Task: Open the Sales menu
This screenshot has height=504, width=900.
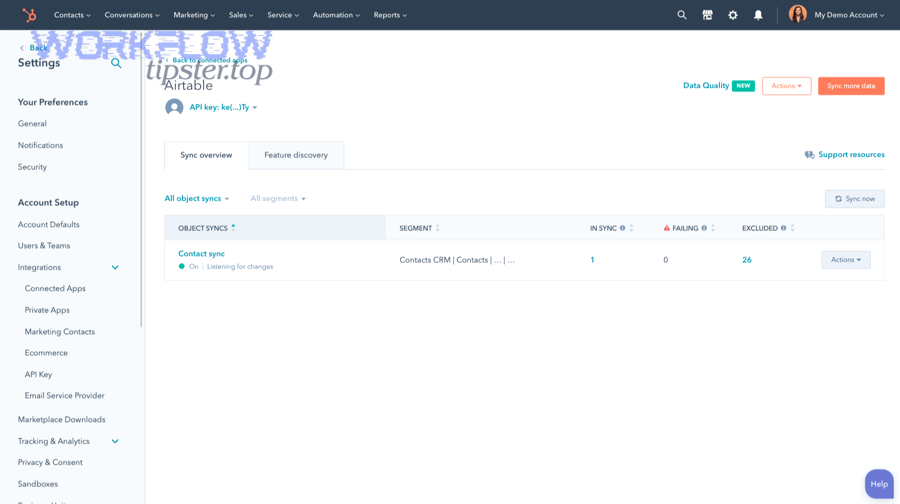Action: (241, 15)
